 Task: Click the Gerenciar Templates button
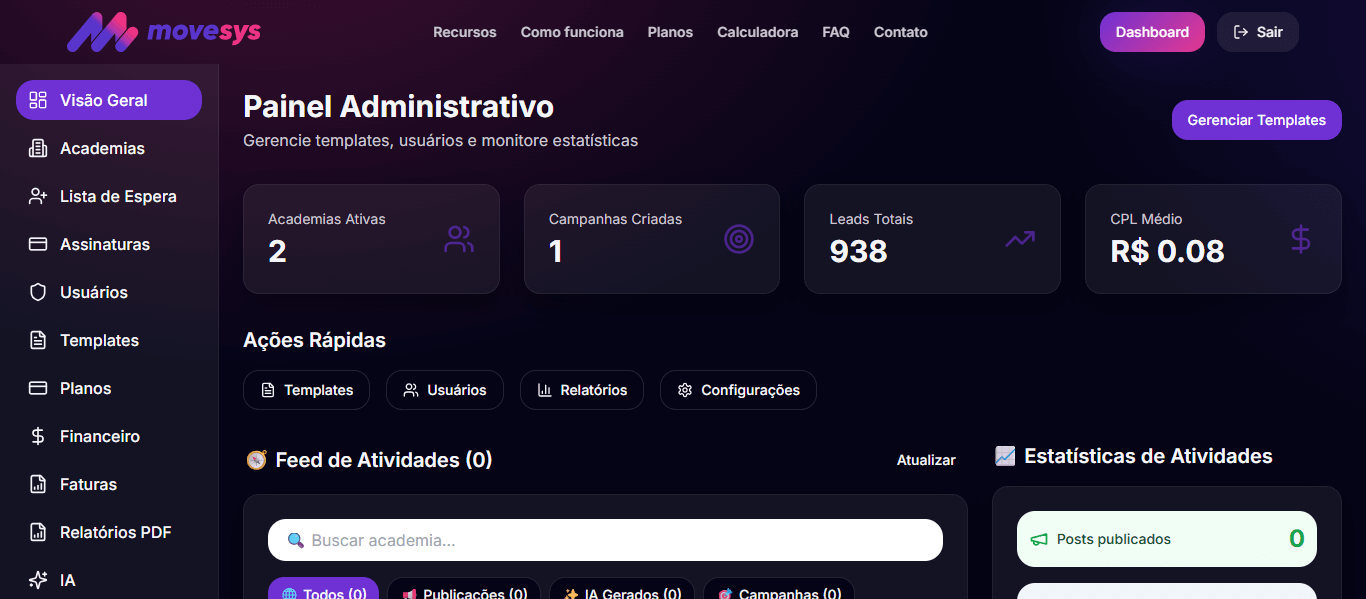pos(1256,120)
